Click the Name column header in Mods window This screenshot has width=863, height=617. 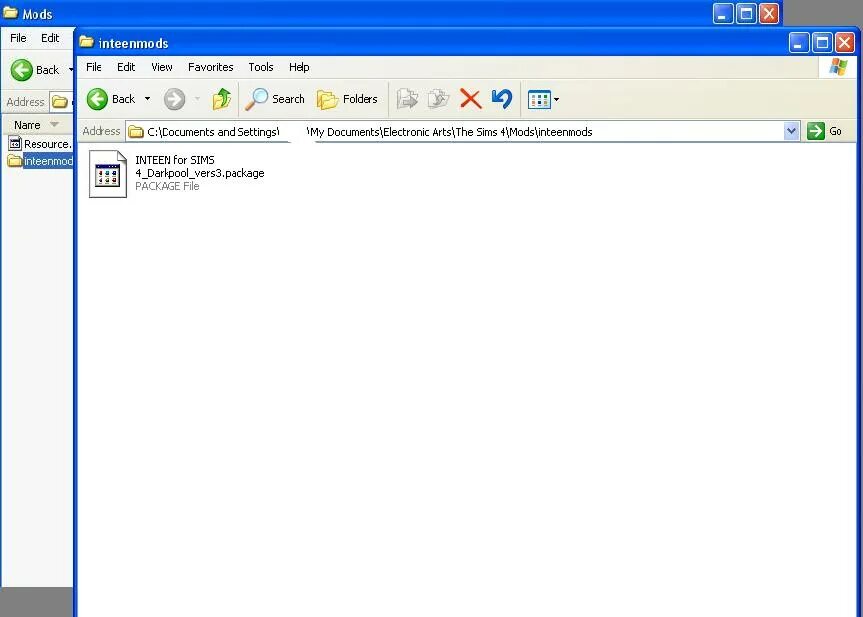click(37, 125)
